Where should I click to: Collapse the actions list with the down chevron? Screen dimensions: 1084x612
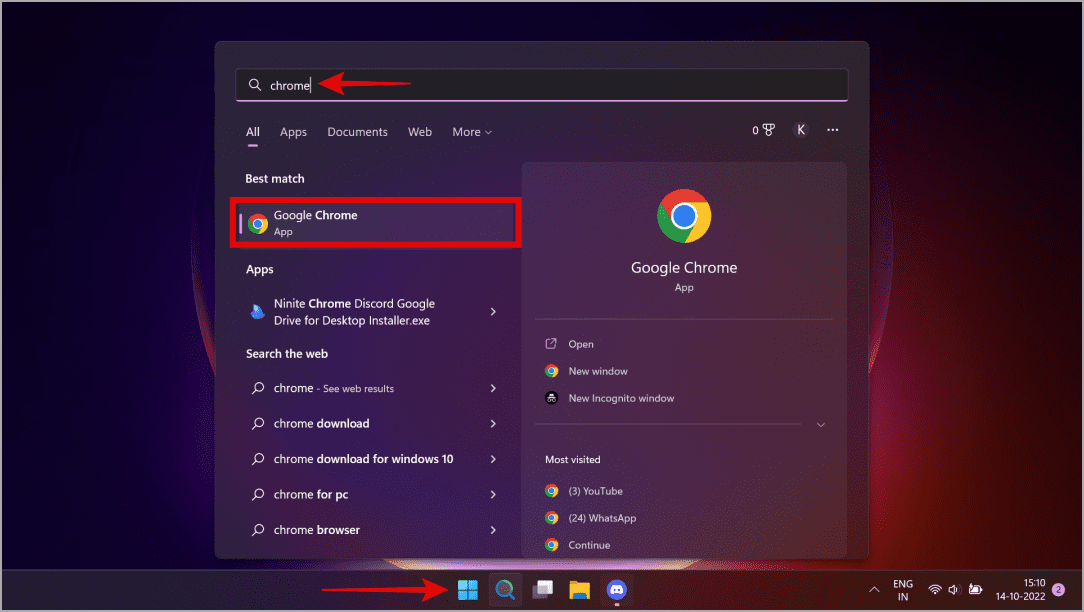[821, 424]
